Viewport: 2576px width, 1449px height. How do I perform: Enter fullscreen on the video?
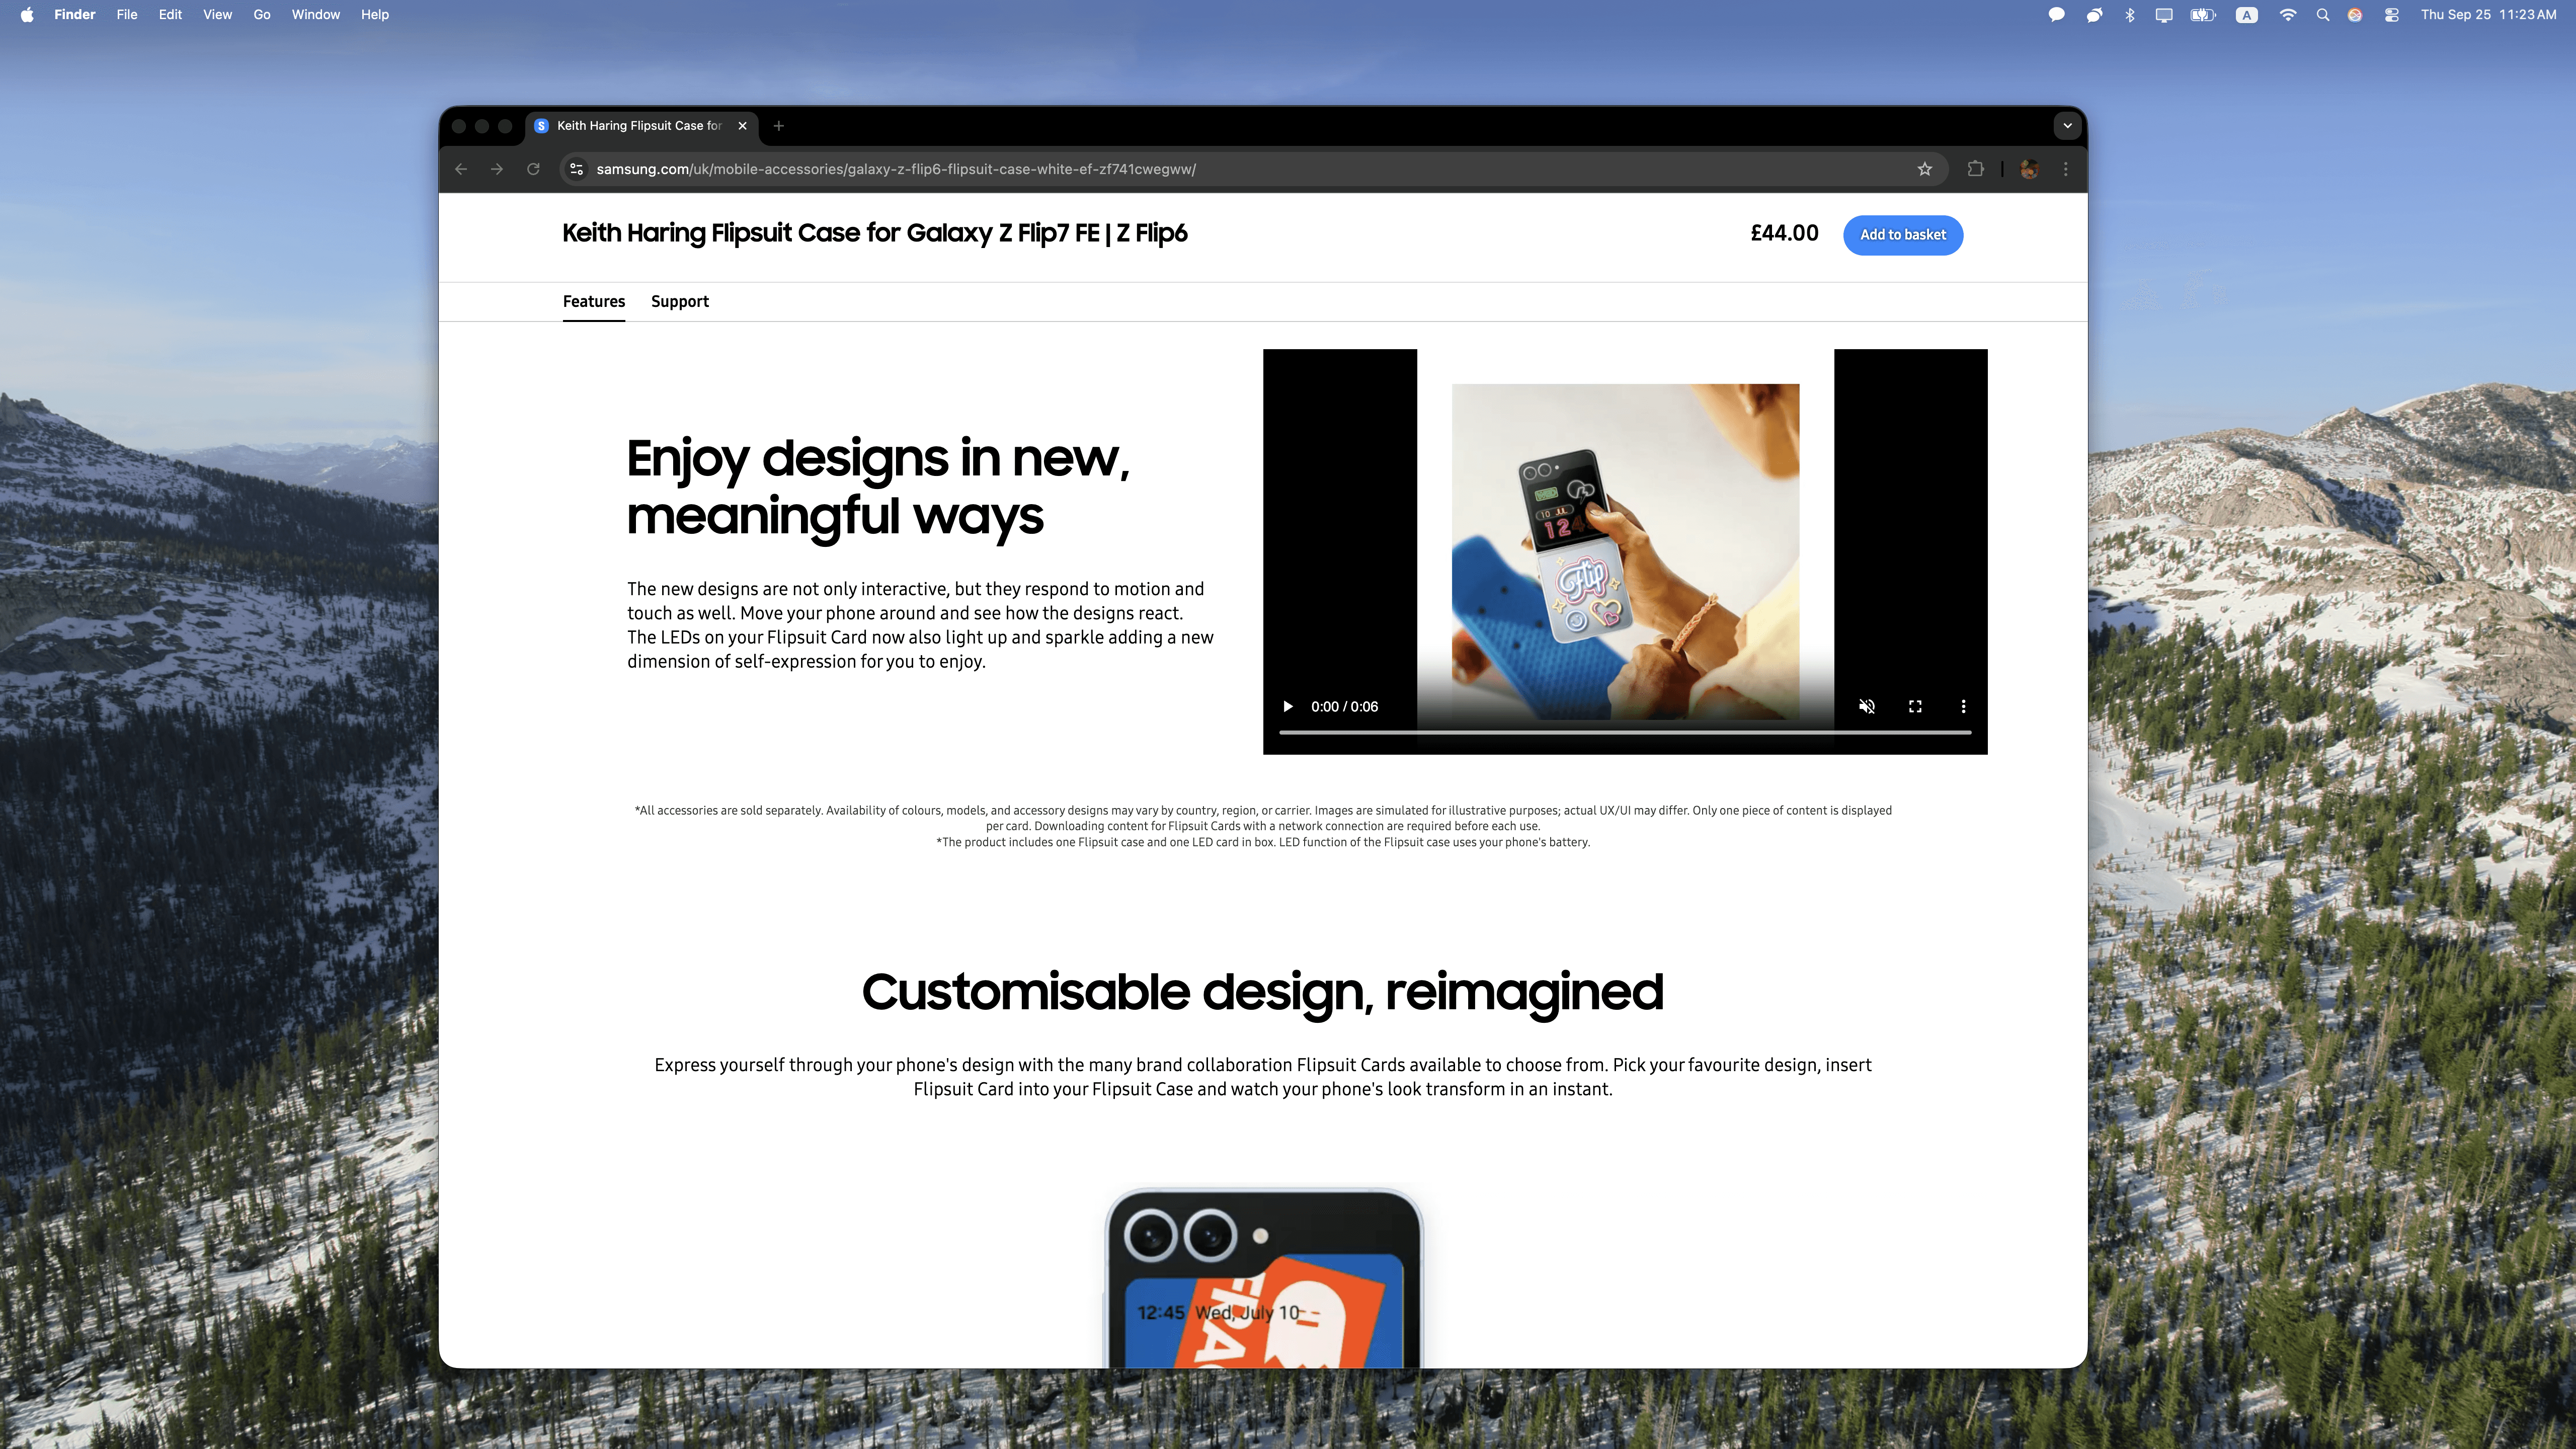pyautogui.click(x=1915, y=707)
